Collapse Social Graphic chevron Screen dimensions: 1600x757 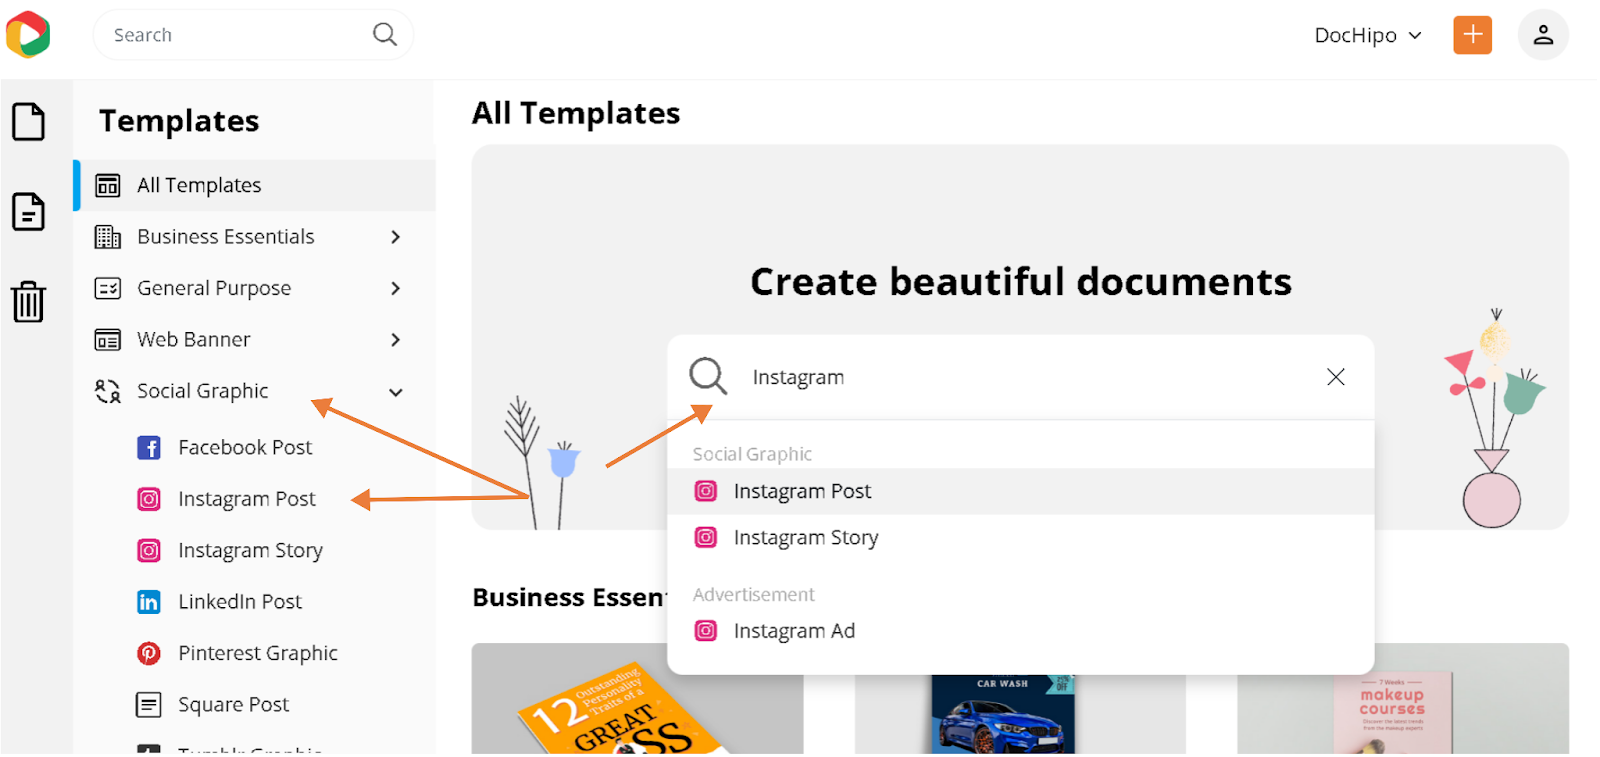click(396, 392)
